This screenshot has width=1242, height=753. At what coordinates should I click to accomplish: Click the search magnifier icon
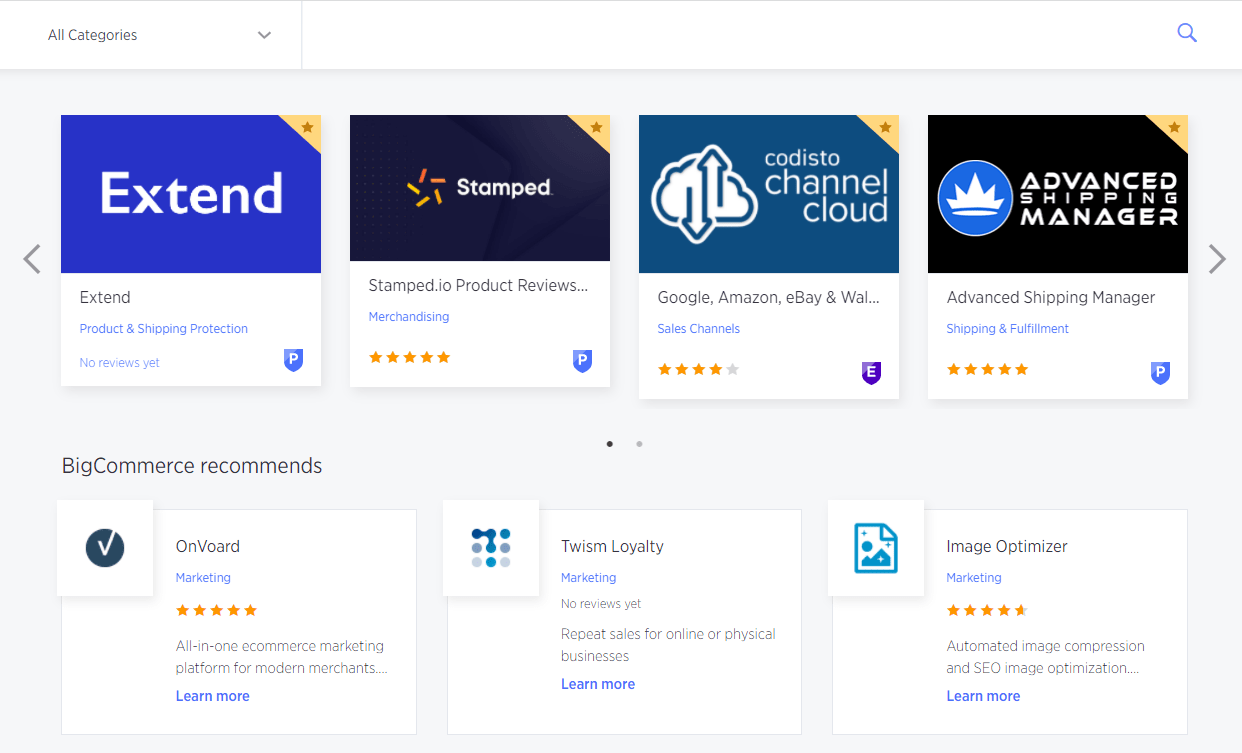[1187, 33]
